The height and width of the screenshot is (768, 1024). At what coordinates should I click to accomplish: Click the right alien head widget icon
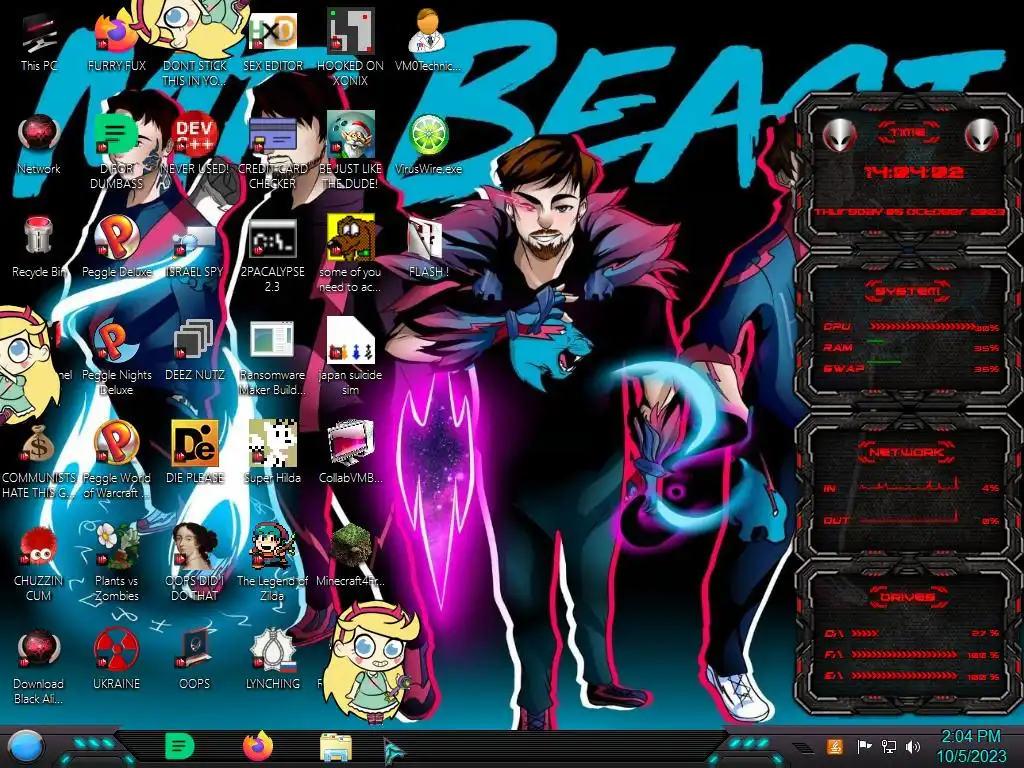click(982, 136)
